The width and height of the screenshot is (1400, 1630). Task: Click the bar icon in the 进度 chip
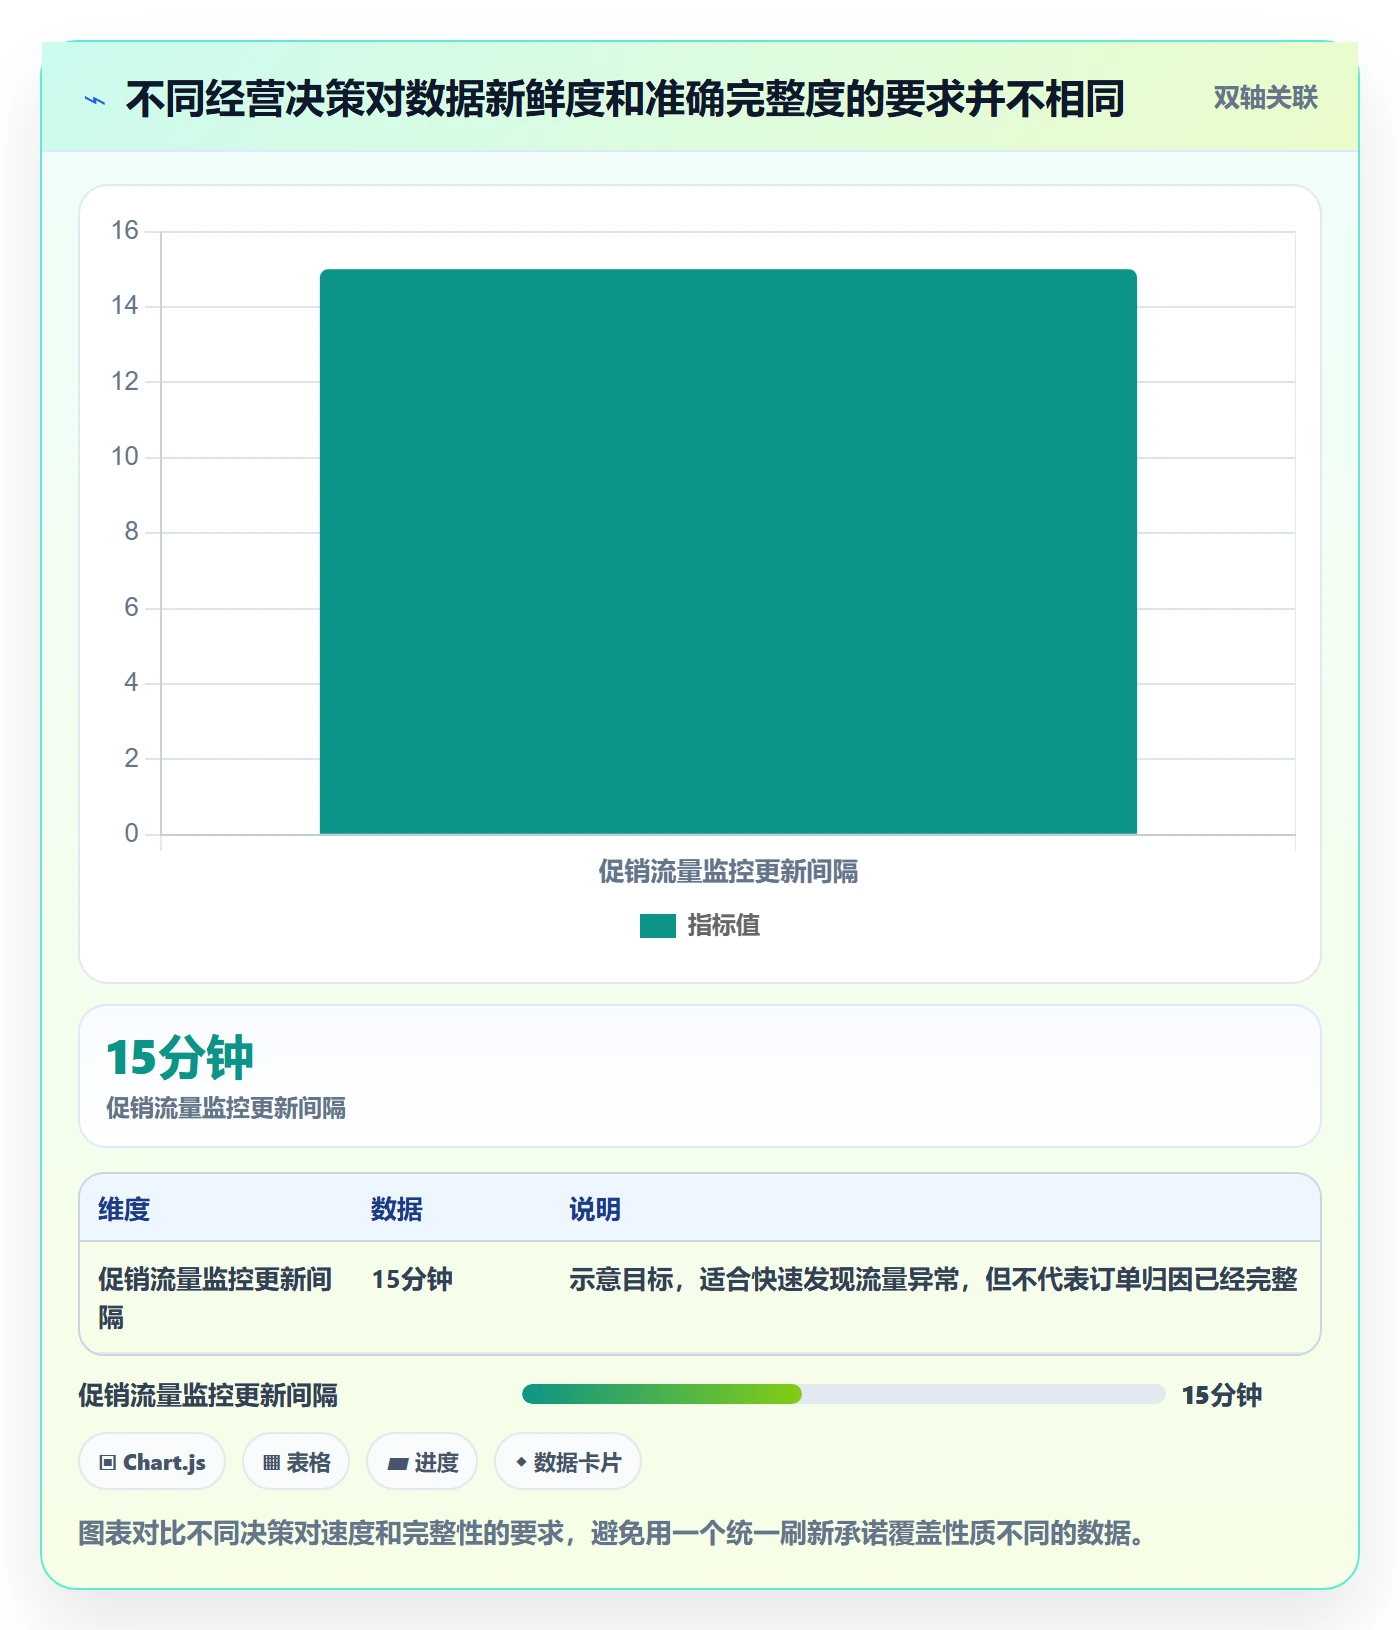click(397, 1464)
